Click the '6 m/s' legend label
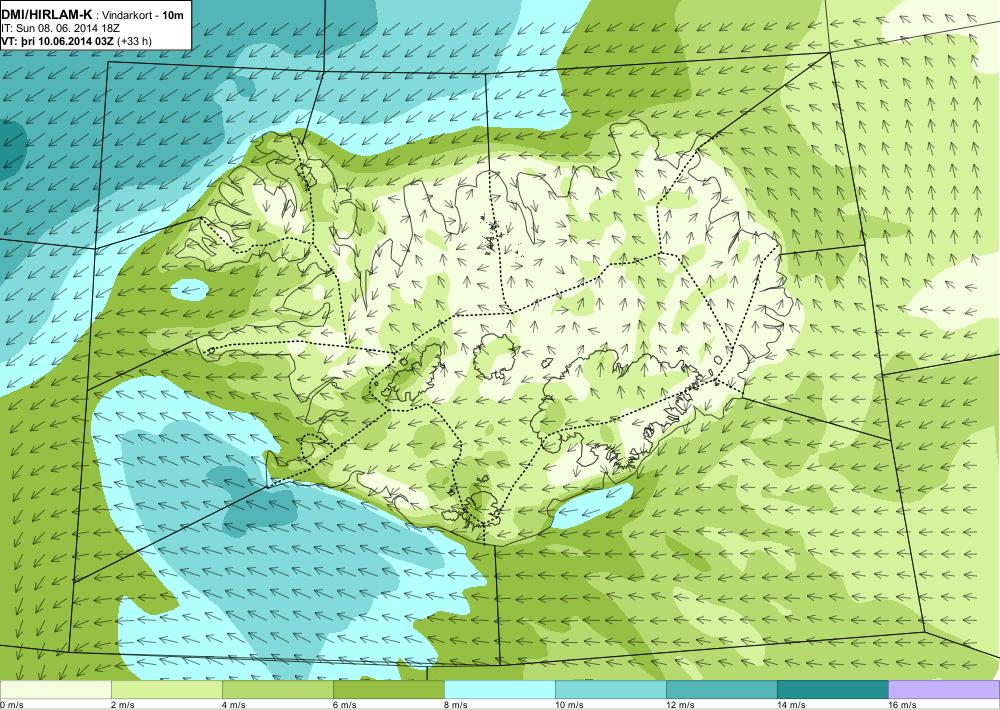 click(344, 704)
